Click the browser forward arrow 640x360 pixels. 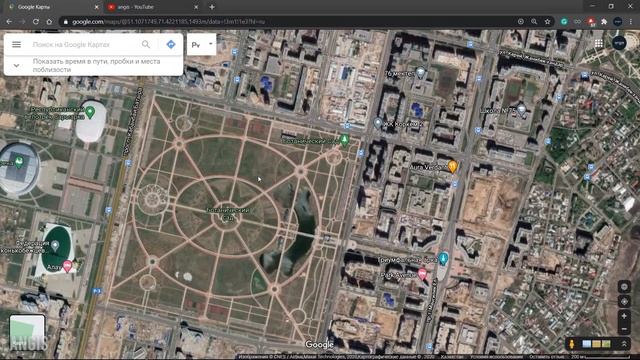[22, 22]
